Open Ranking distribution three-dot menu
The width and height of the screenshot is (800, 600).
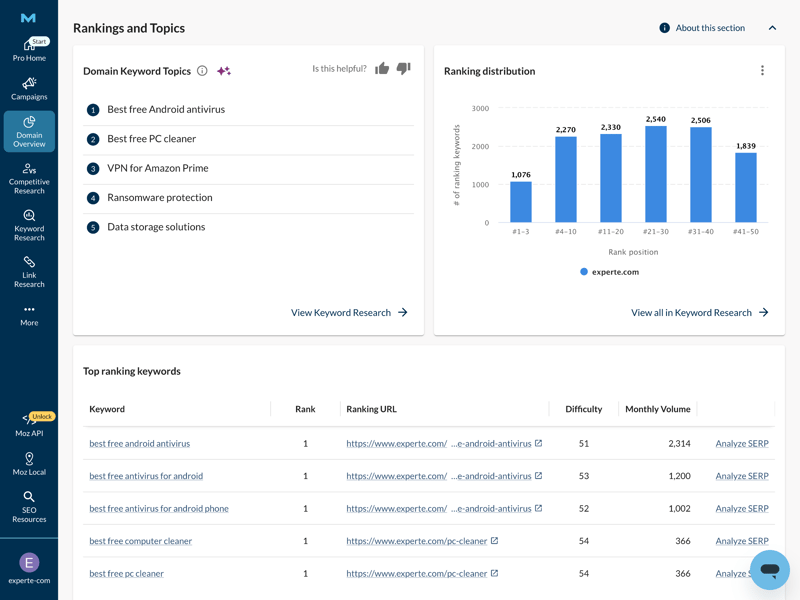[762, 71]
